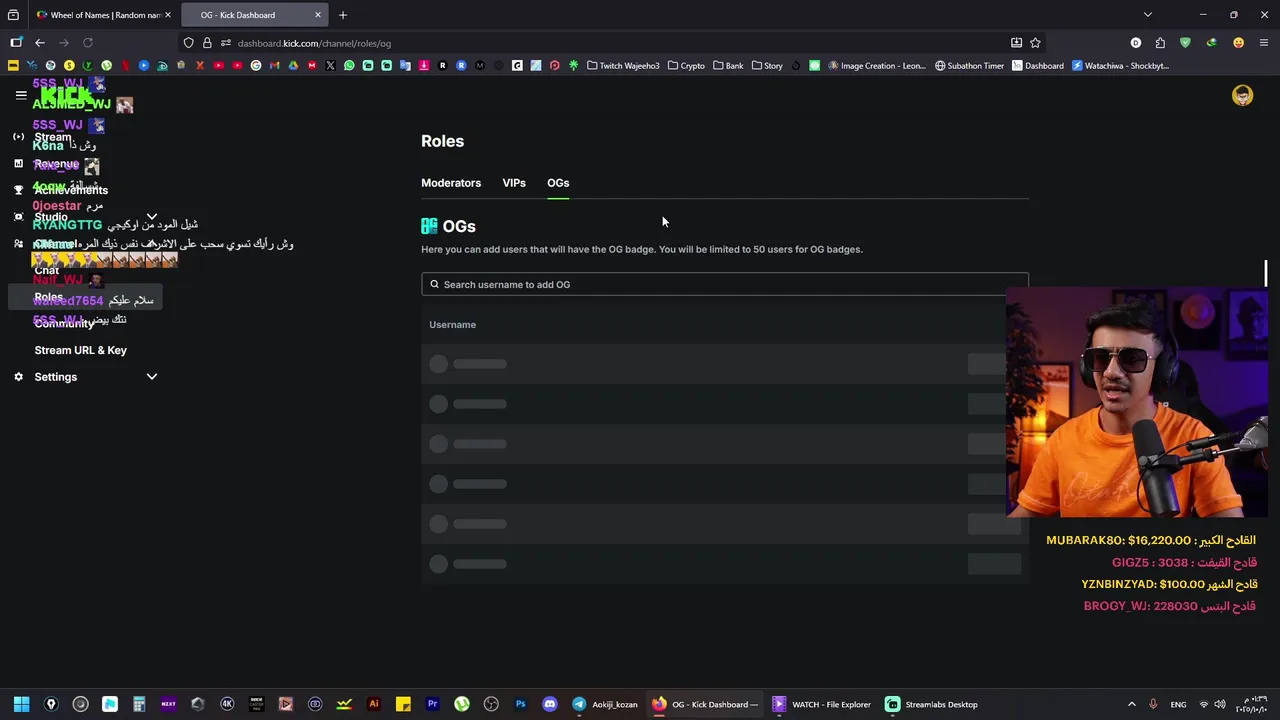Click the new tab plus button
This screenshot has width=1280, height=720.
click(343, 15)
